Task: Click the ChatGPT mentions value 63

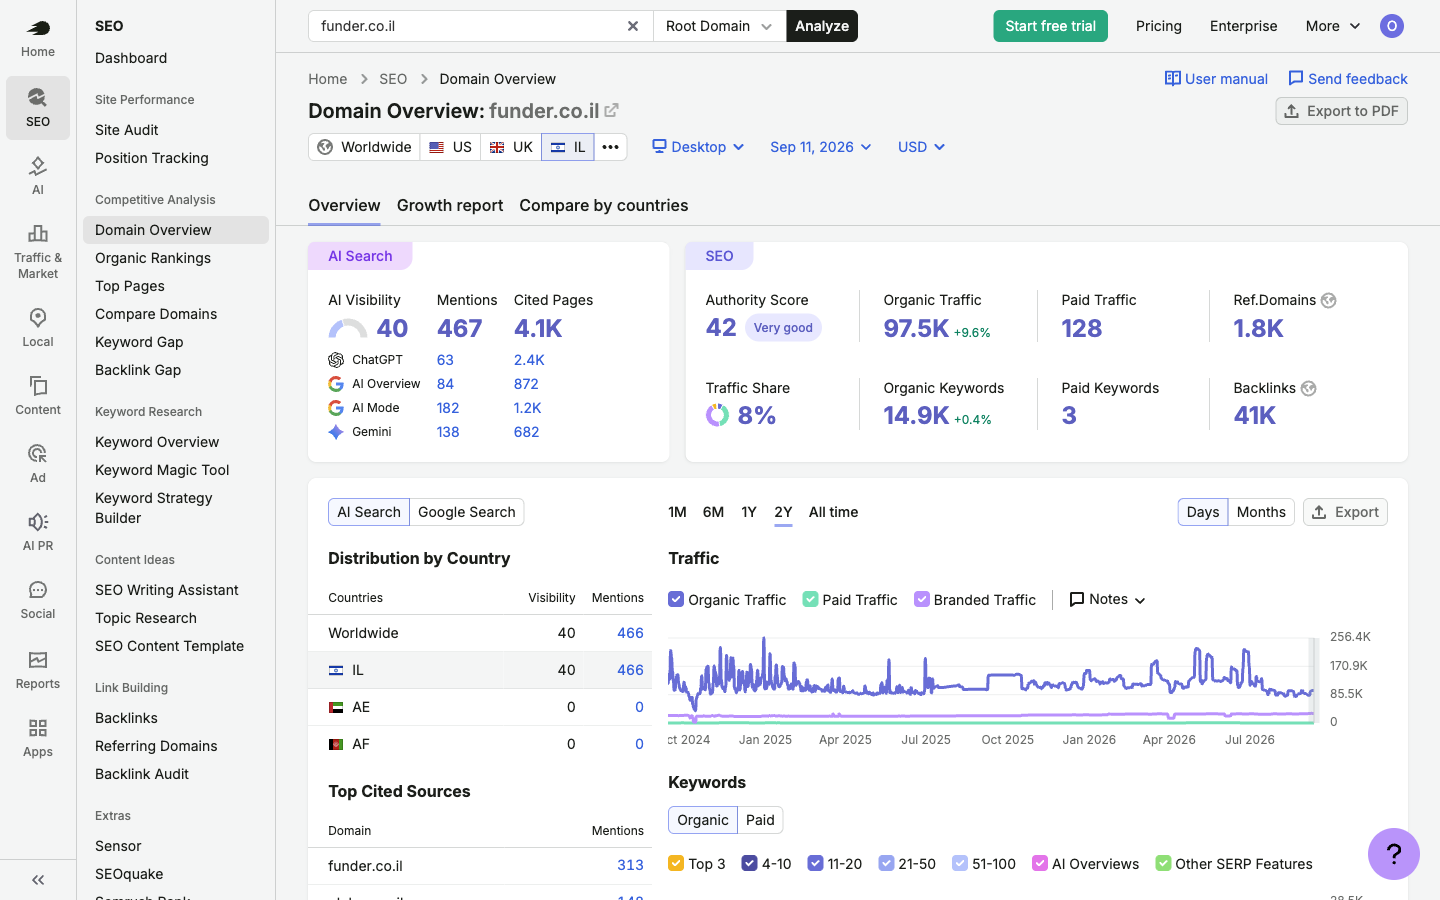Action: [x=445, y=360]
